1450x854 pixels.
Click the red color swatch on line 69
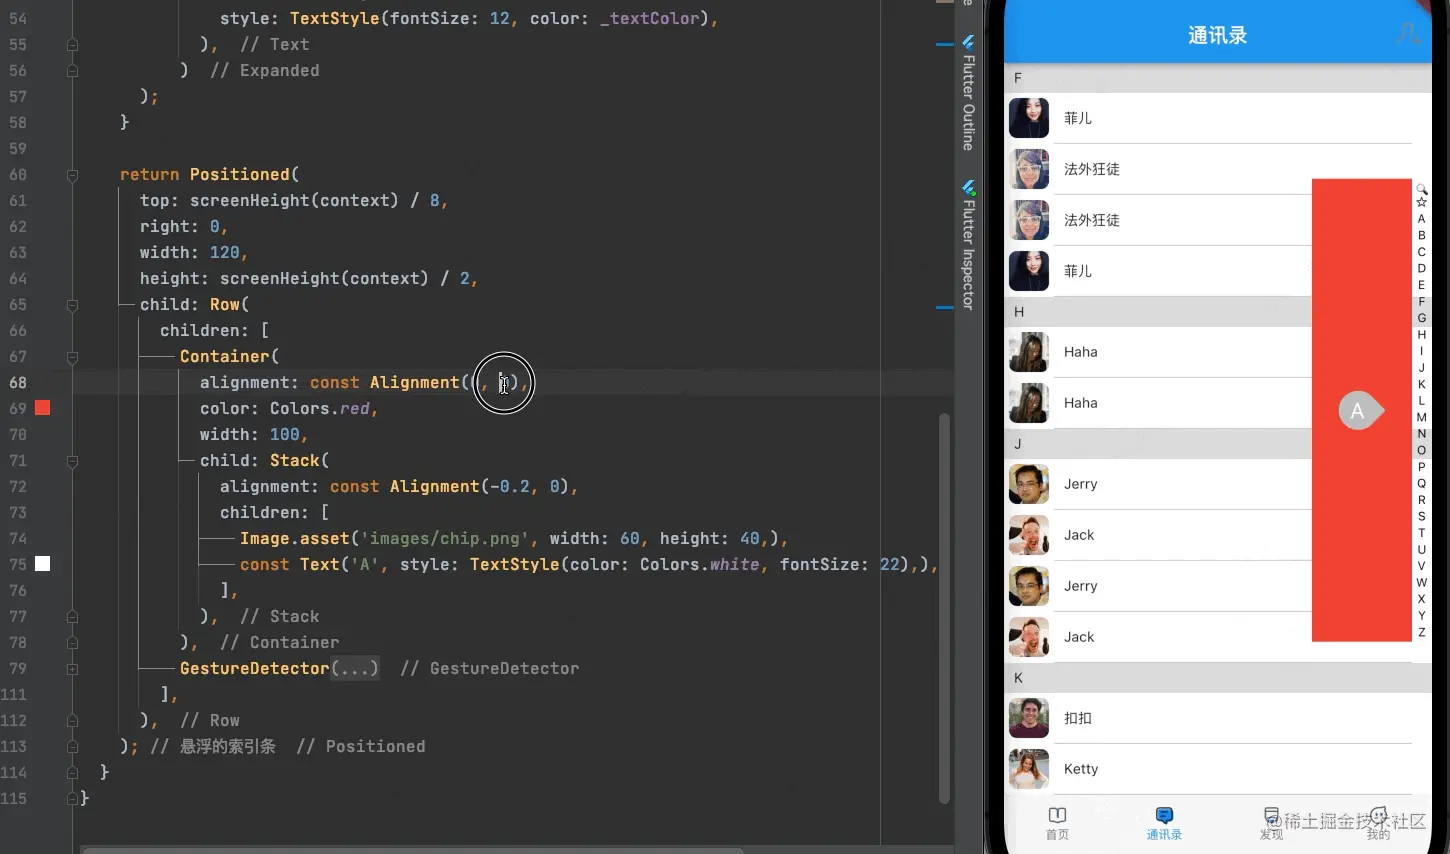pyautogui.click(x=43, y=408)
